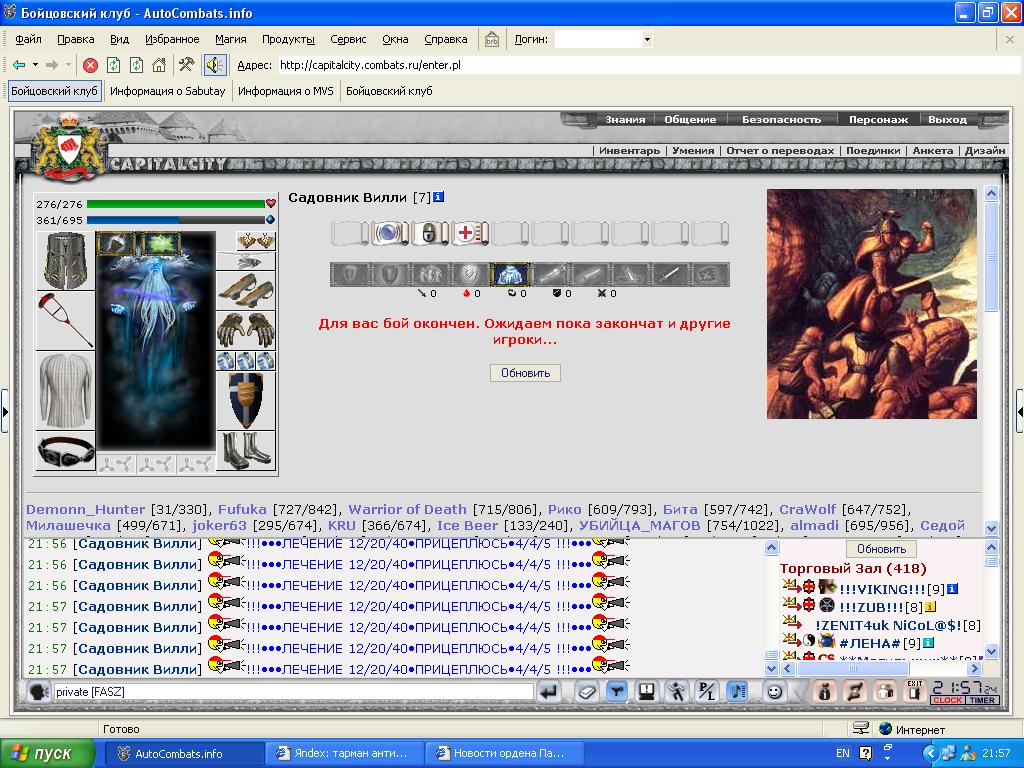Click the crutch weapon slot
The height and width of the screenshot is (768, 1024).
65,320
